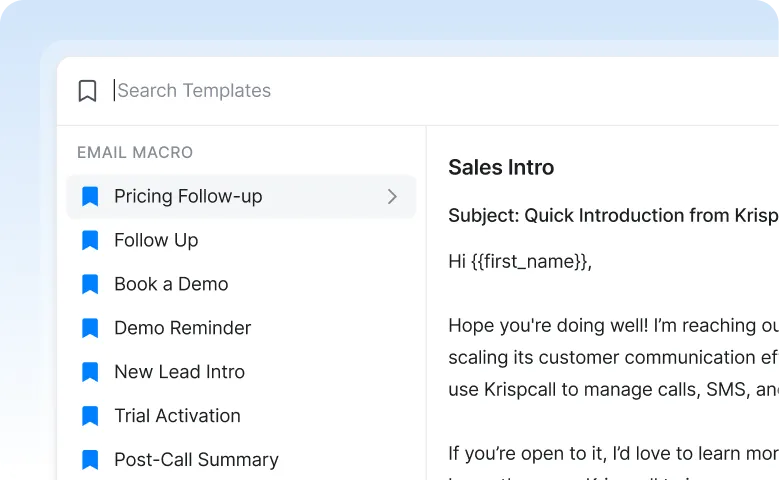This screenshot has width=779, height=480.
Task: Expand the Pricing Follow-up chevron arrow
Action: pos(392,197)
